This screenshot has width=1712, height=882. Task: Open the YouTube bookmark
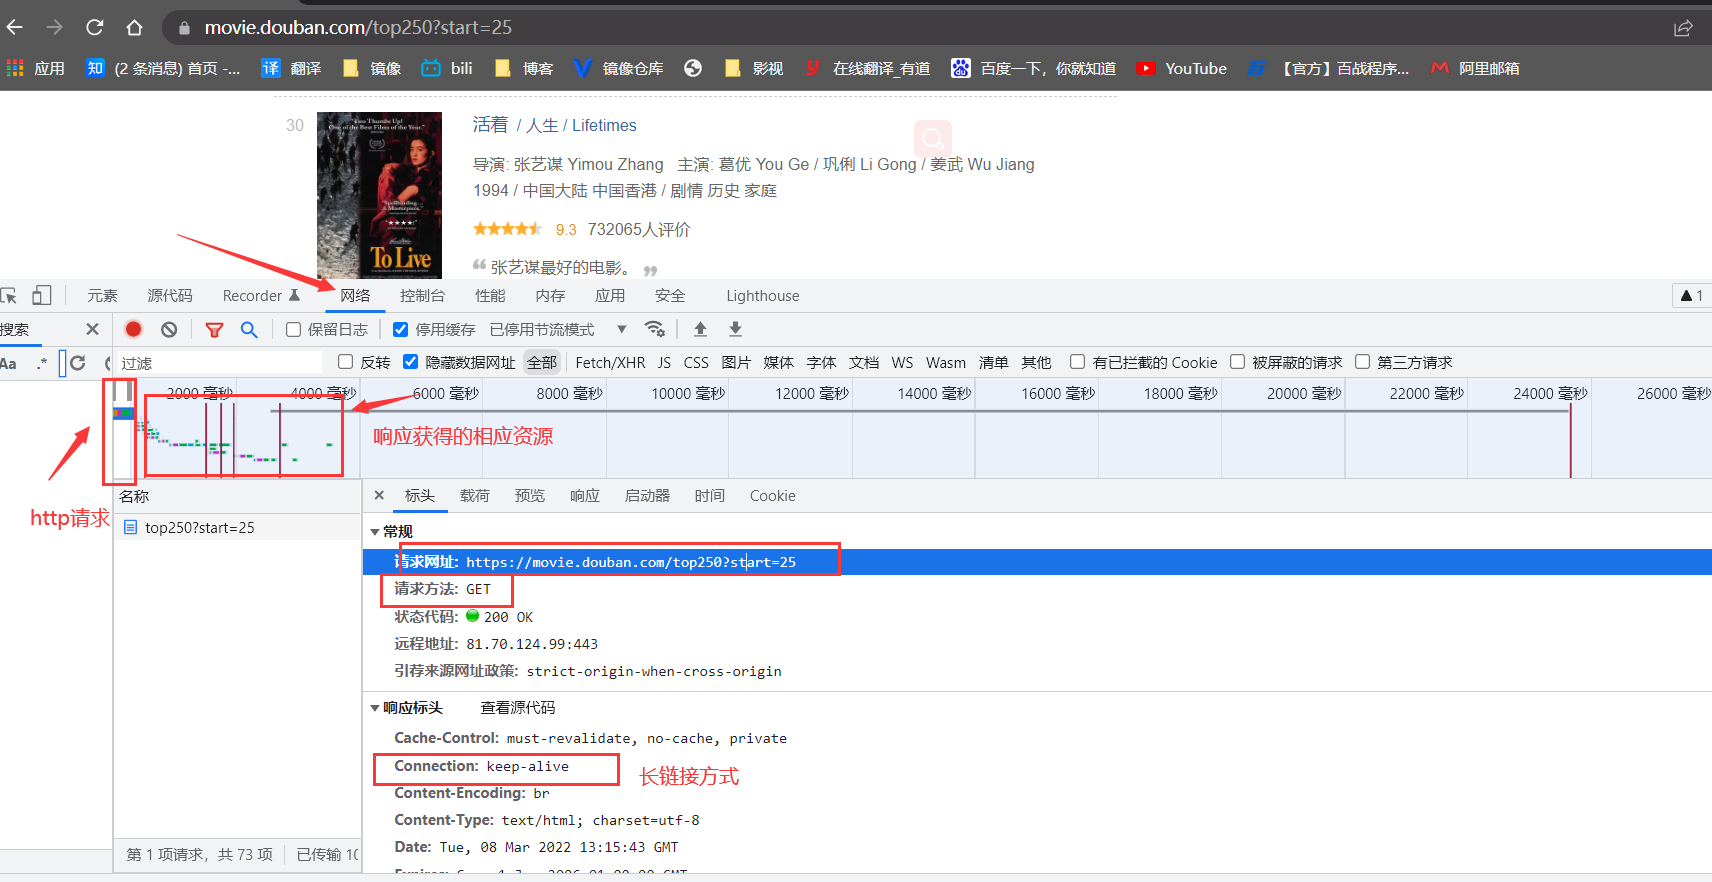(x=1181, y=68)
